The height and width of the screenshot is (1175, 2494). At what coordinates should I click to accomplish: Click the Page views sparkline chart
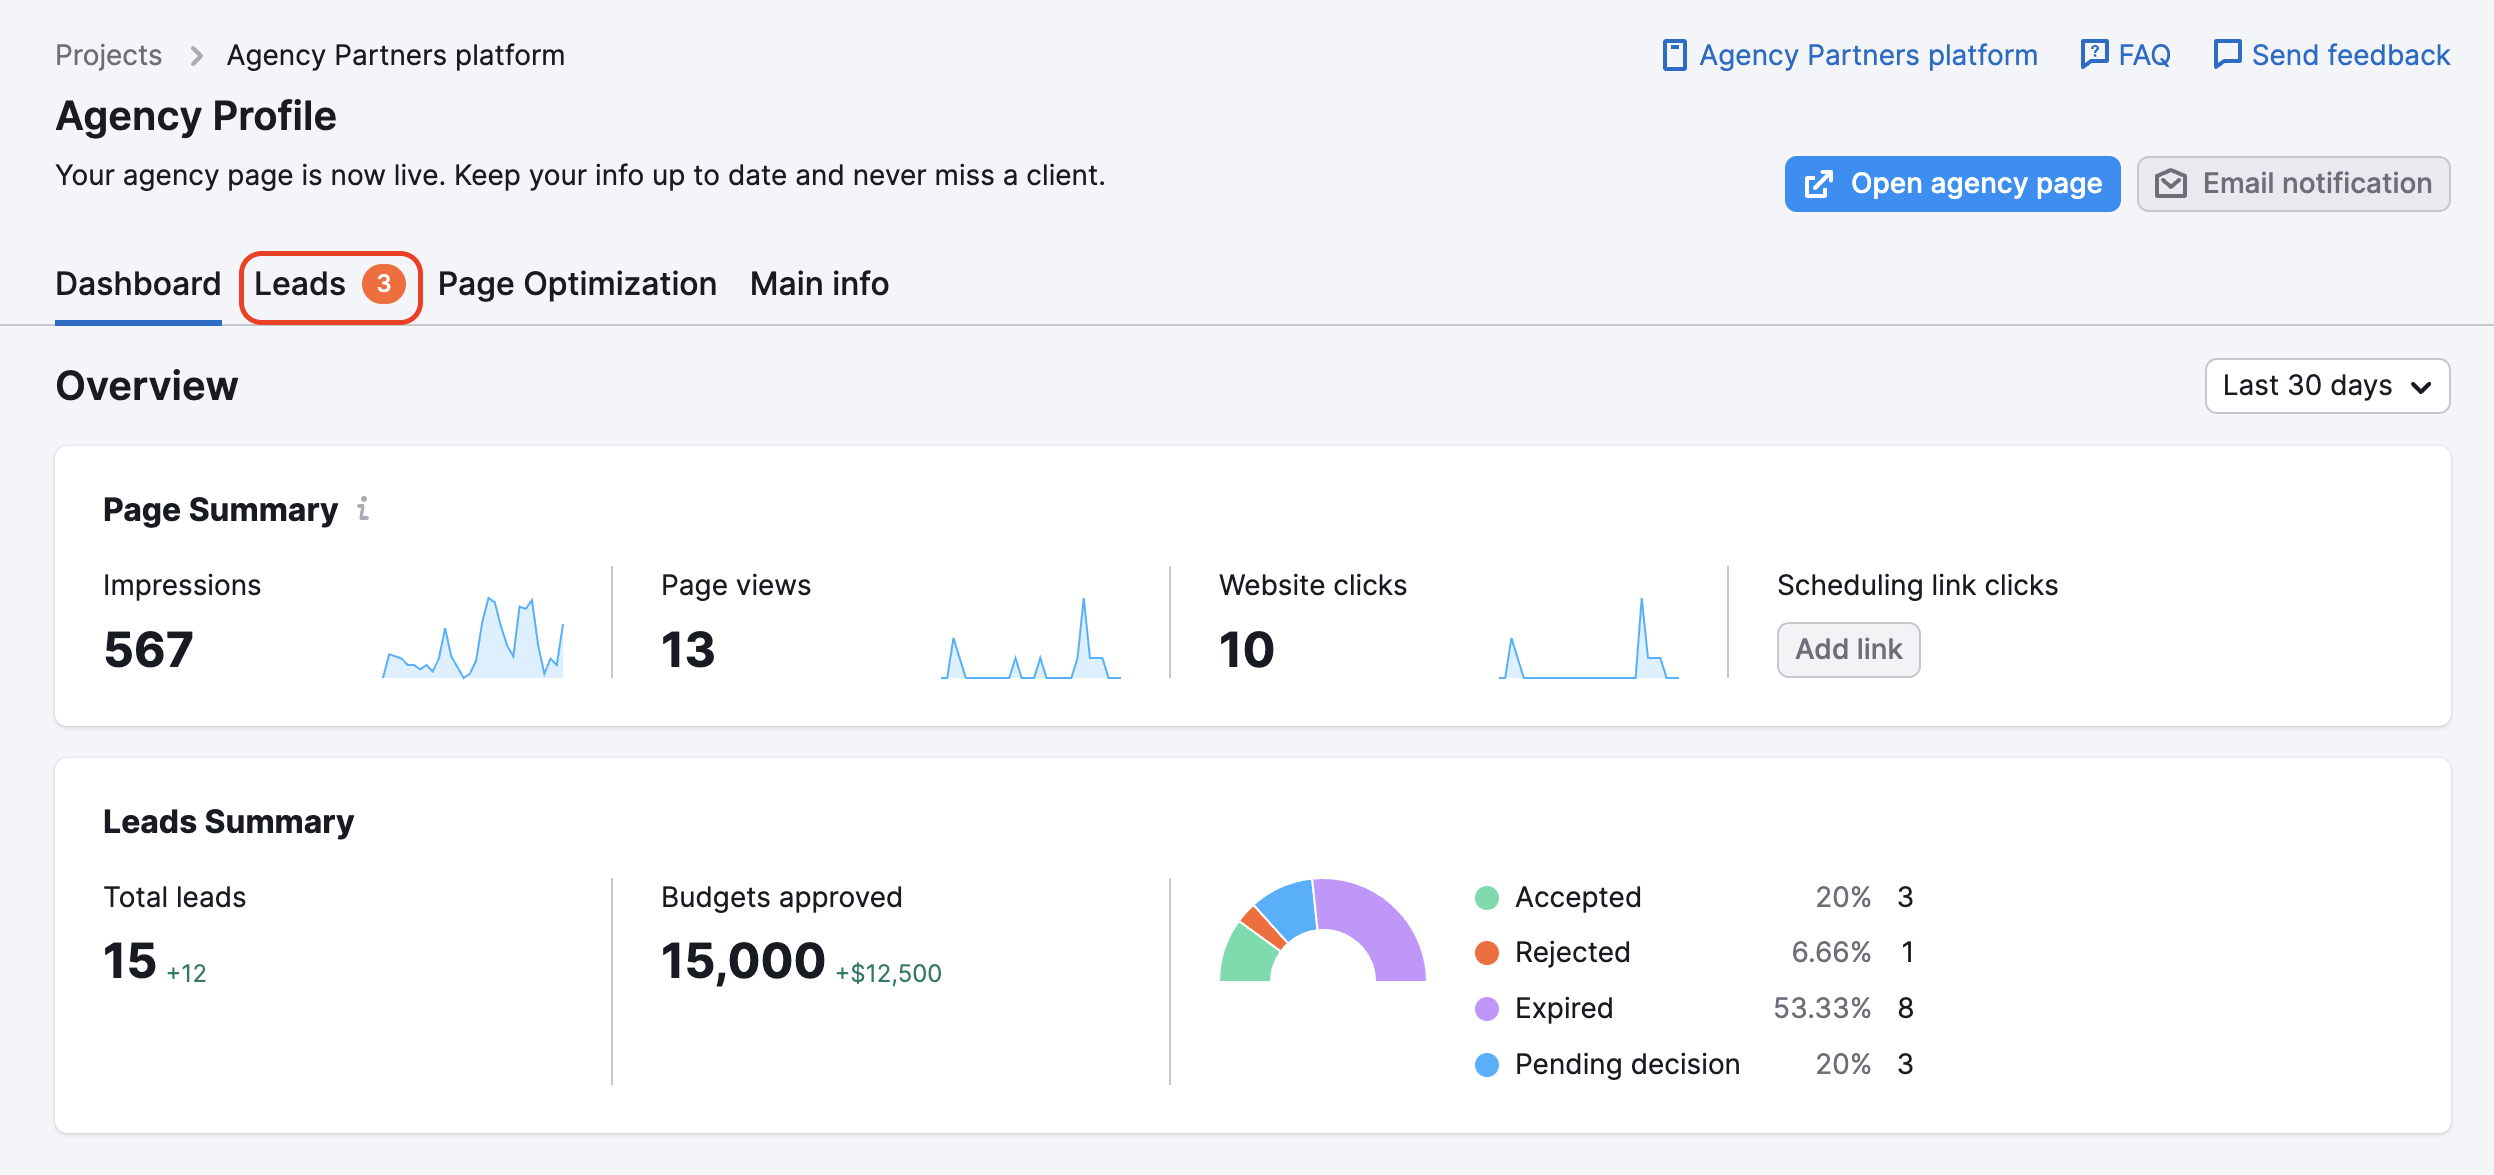pos(1031,638)
